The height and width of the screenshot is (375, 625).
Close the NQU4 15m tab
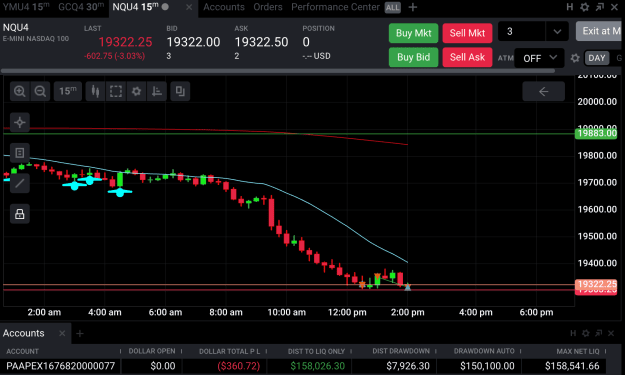(x=189, y=7)
